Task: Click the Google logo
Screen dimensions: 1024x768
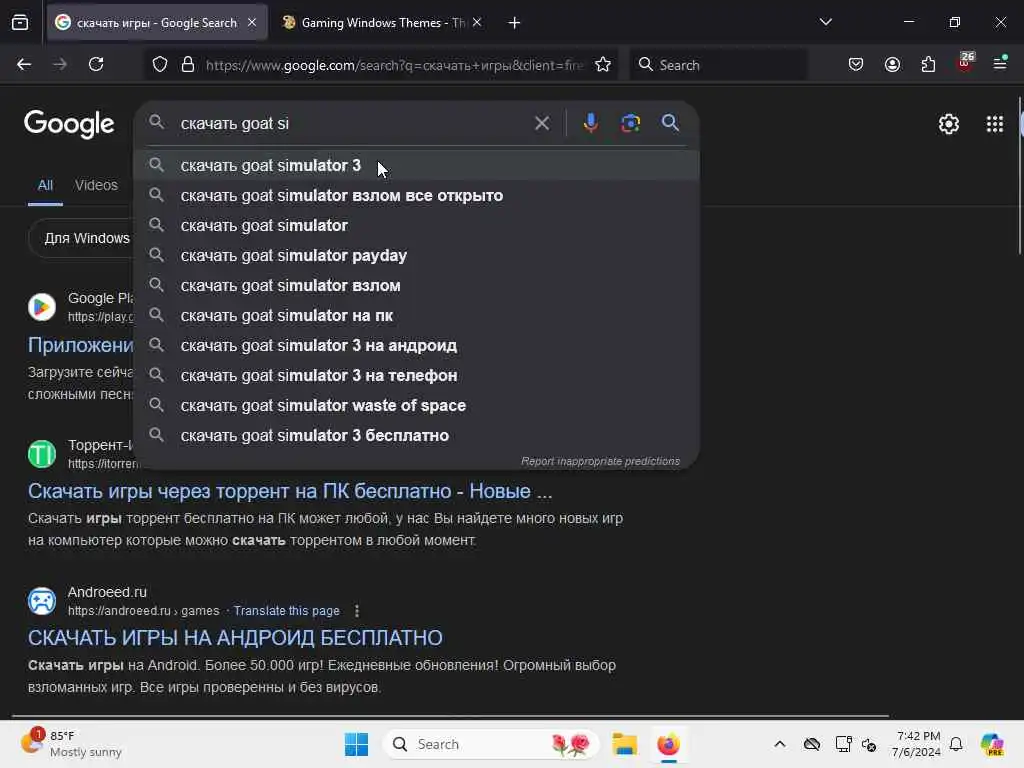Action: click(69, 124)
